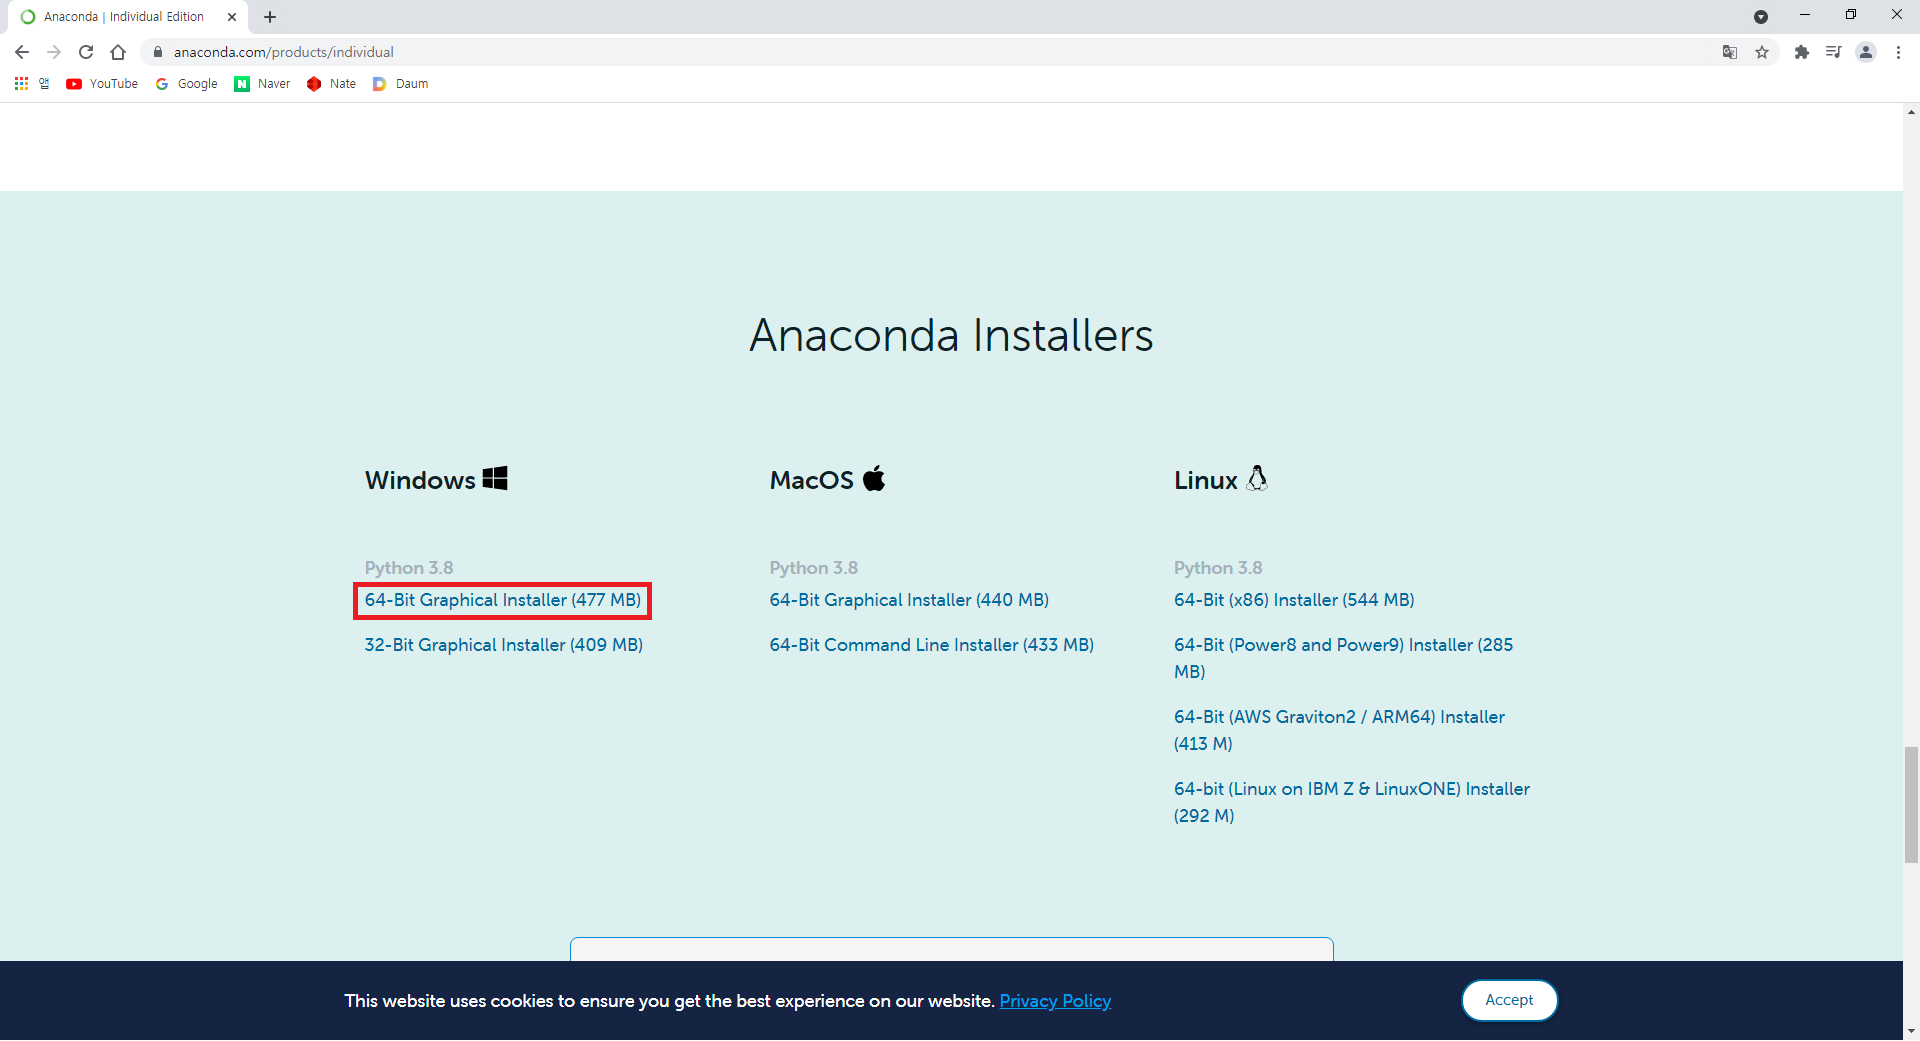
Task: Click the Linux penguin icon
Action: [x=1257, y=478]
